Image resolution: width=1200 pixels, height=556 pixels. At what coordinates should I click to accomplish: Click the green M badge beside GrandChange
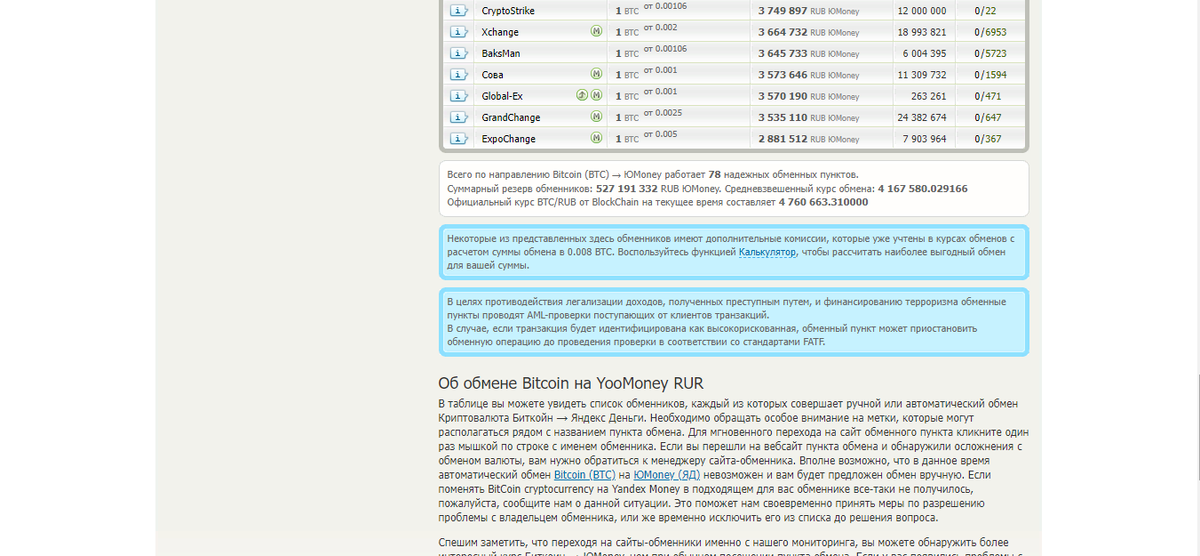coord(596,117)
